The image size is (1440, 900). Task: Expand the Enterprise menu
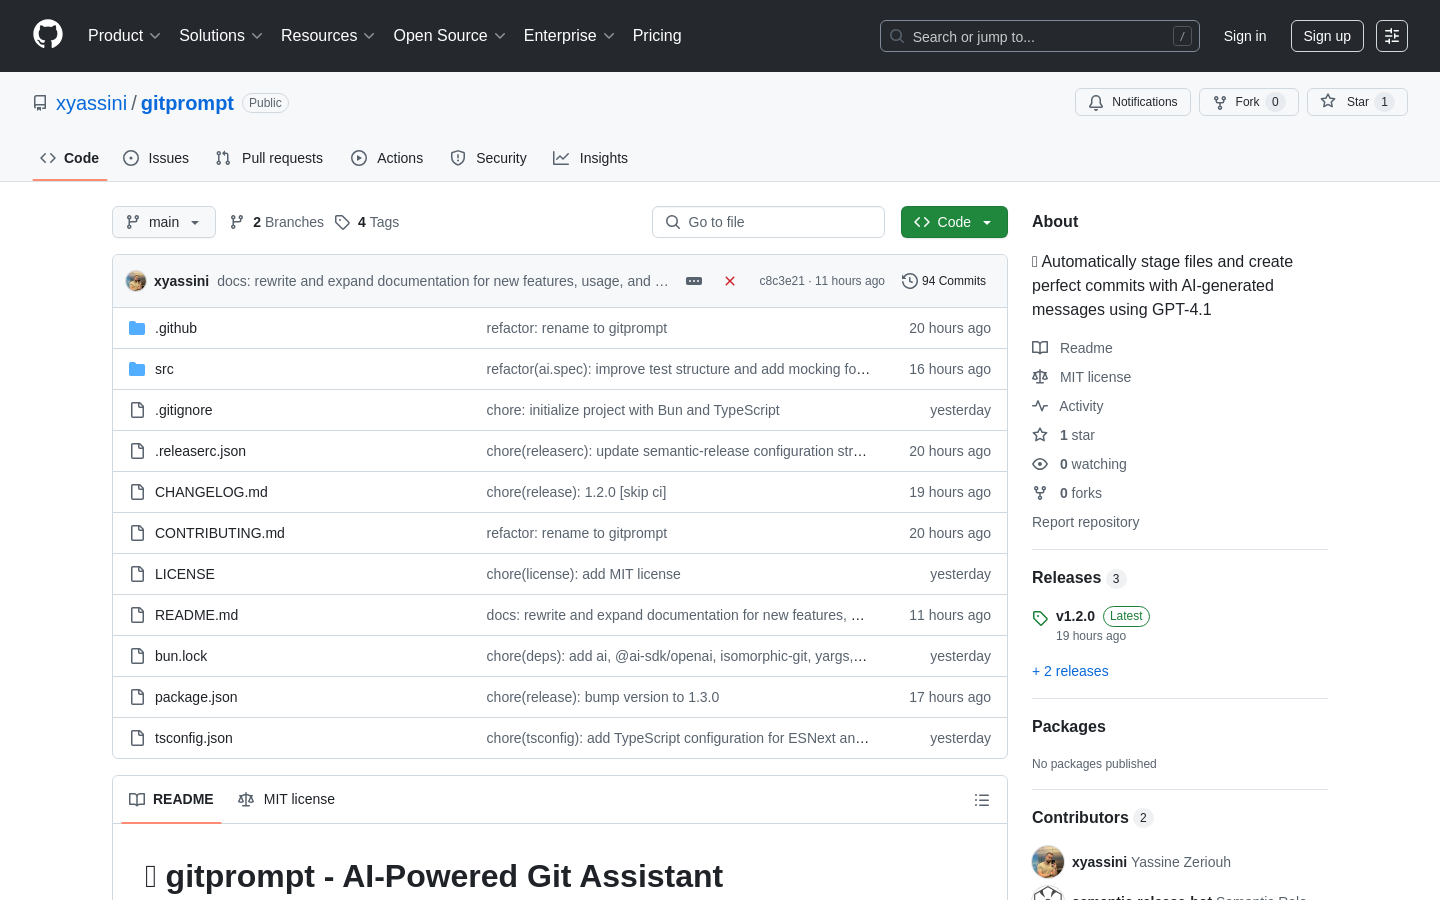click(x=569, y=36)
